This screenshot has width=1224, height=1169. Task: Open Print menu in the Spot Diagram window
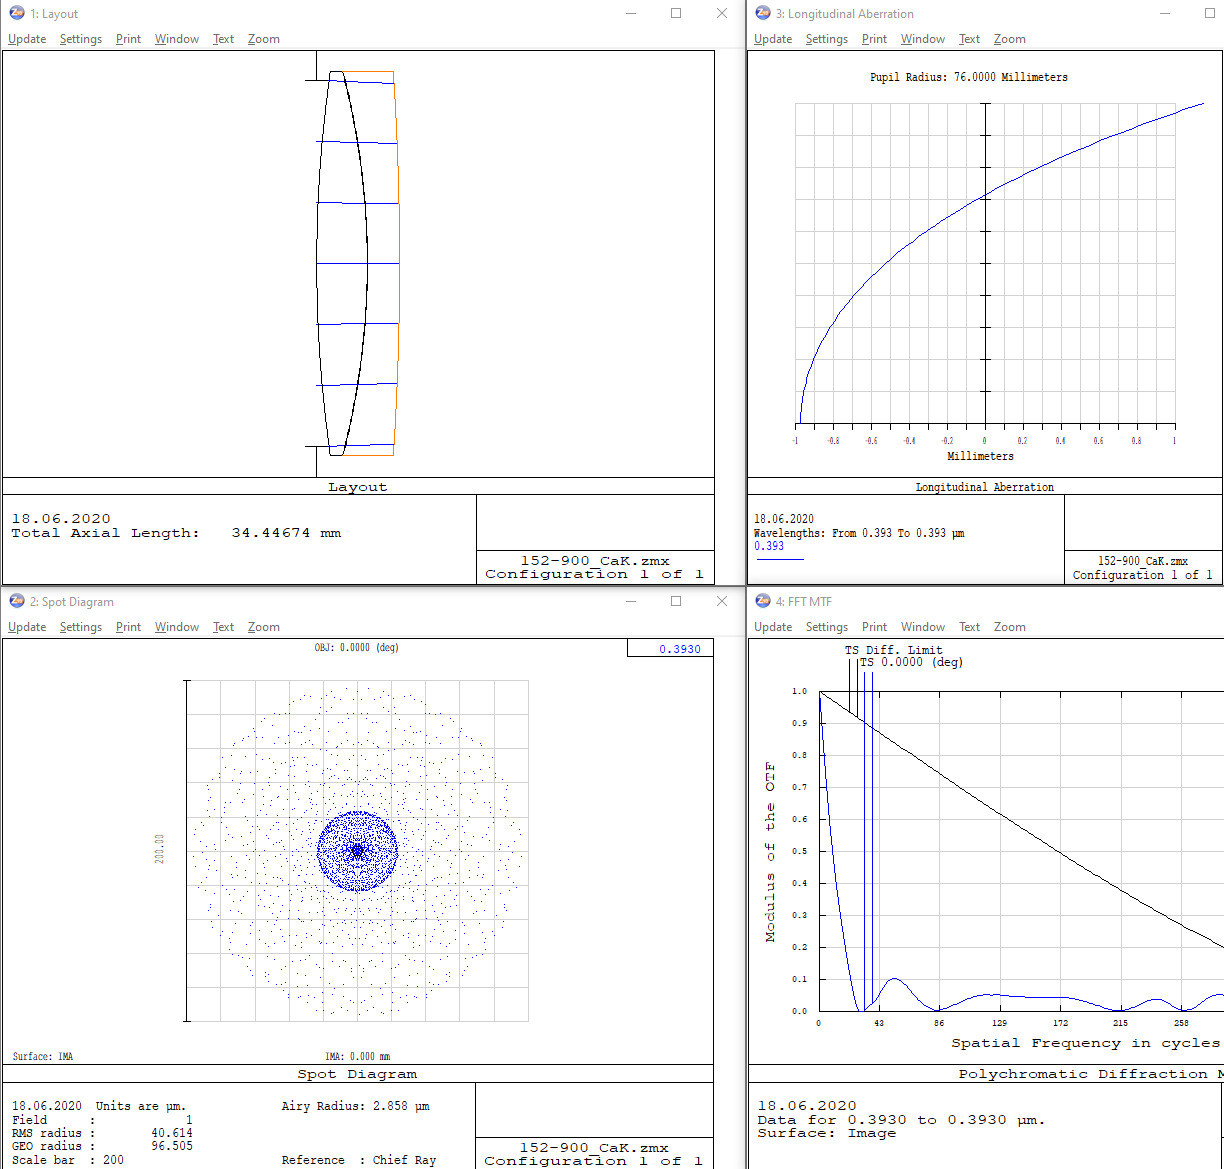click(128, 627)
